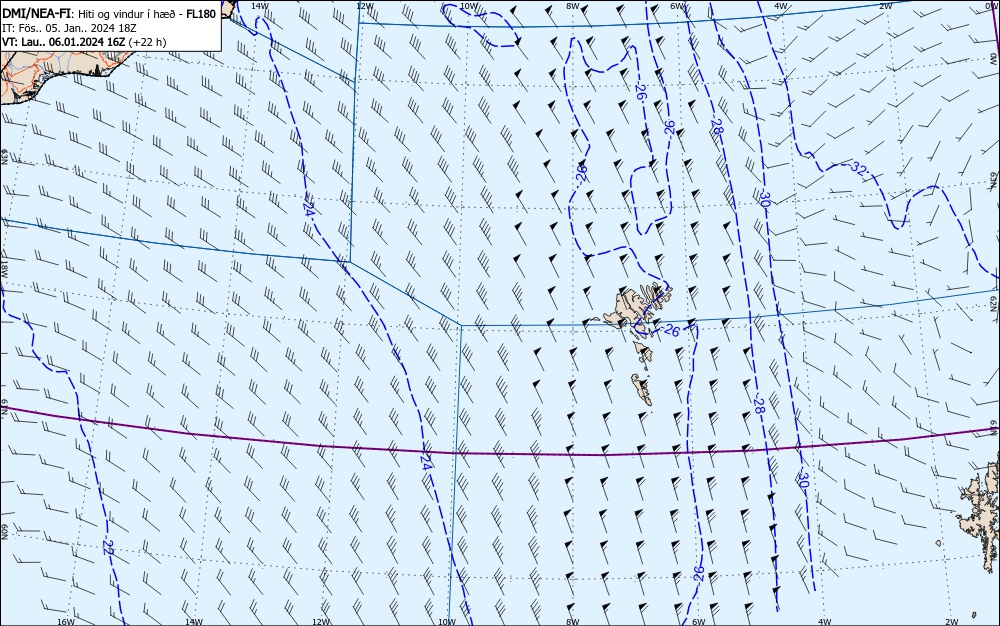Click the 26 label near the bottom edge
Image resolution: width=1000 pixels, height=626 pixels.
pos(699,573)
